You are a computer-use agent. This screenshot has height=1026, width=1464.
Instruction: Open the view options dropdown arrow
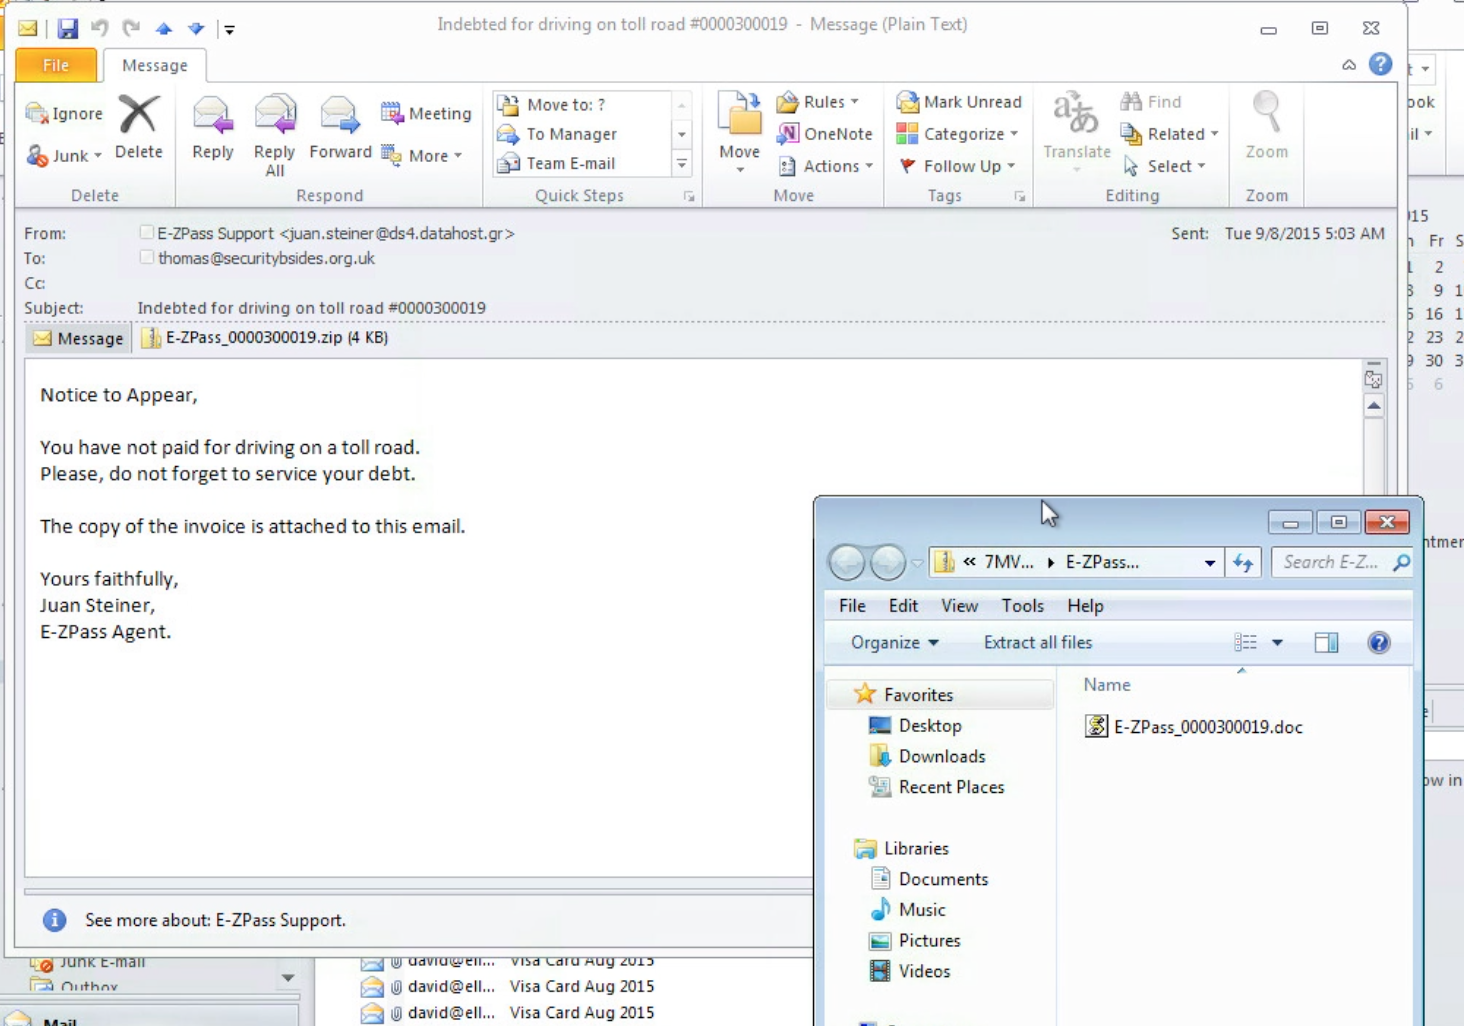[1277, 643]
